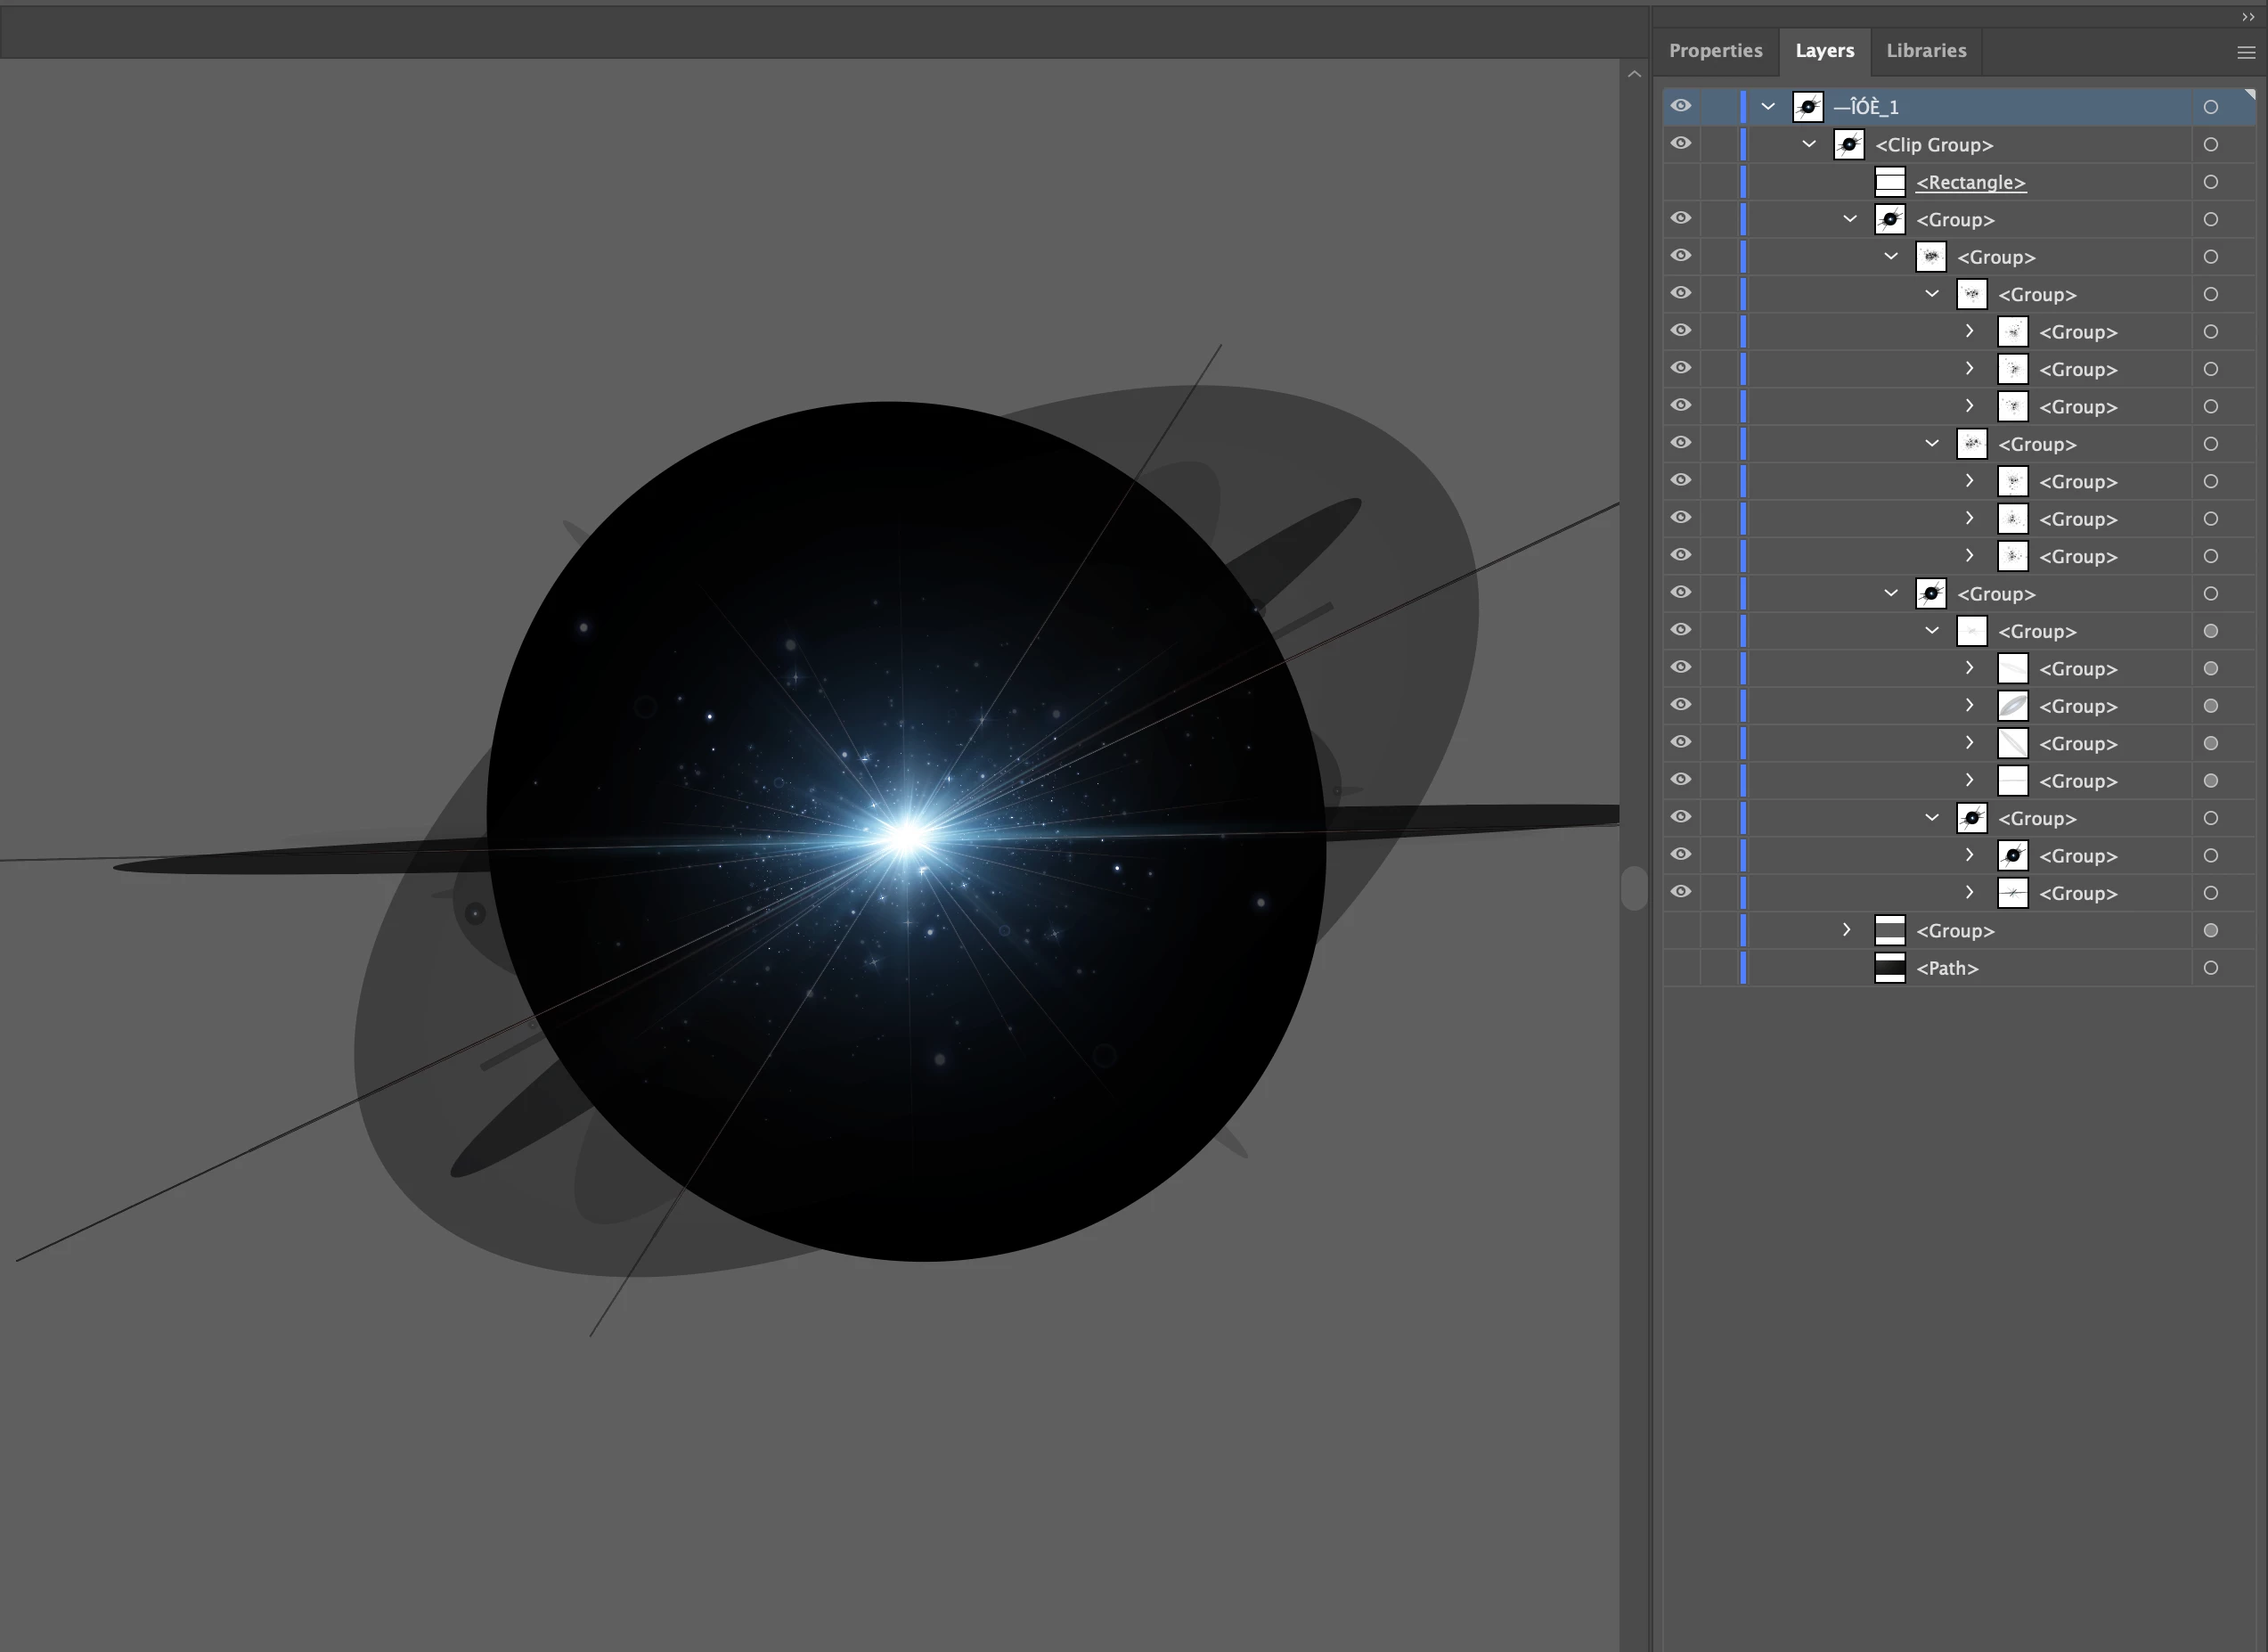Switch to the Properties tab
Image resolution: width=2268 pixels, height=1652 pixels.
[1715, 51]
